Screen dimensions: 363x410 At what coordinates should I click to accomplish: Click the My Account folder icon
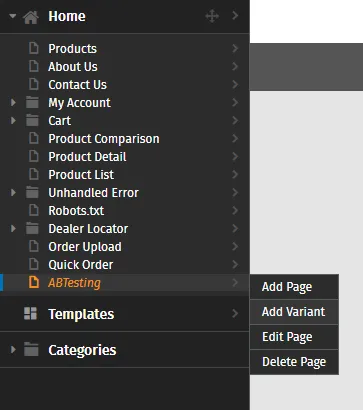(x=32, y=102)
